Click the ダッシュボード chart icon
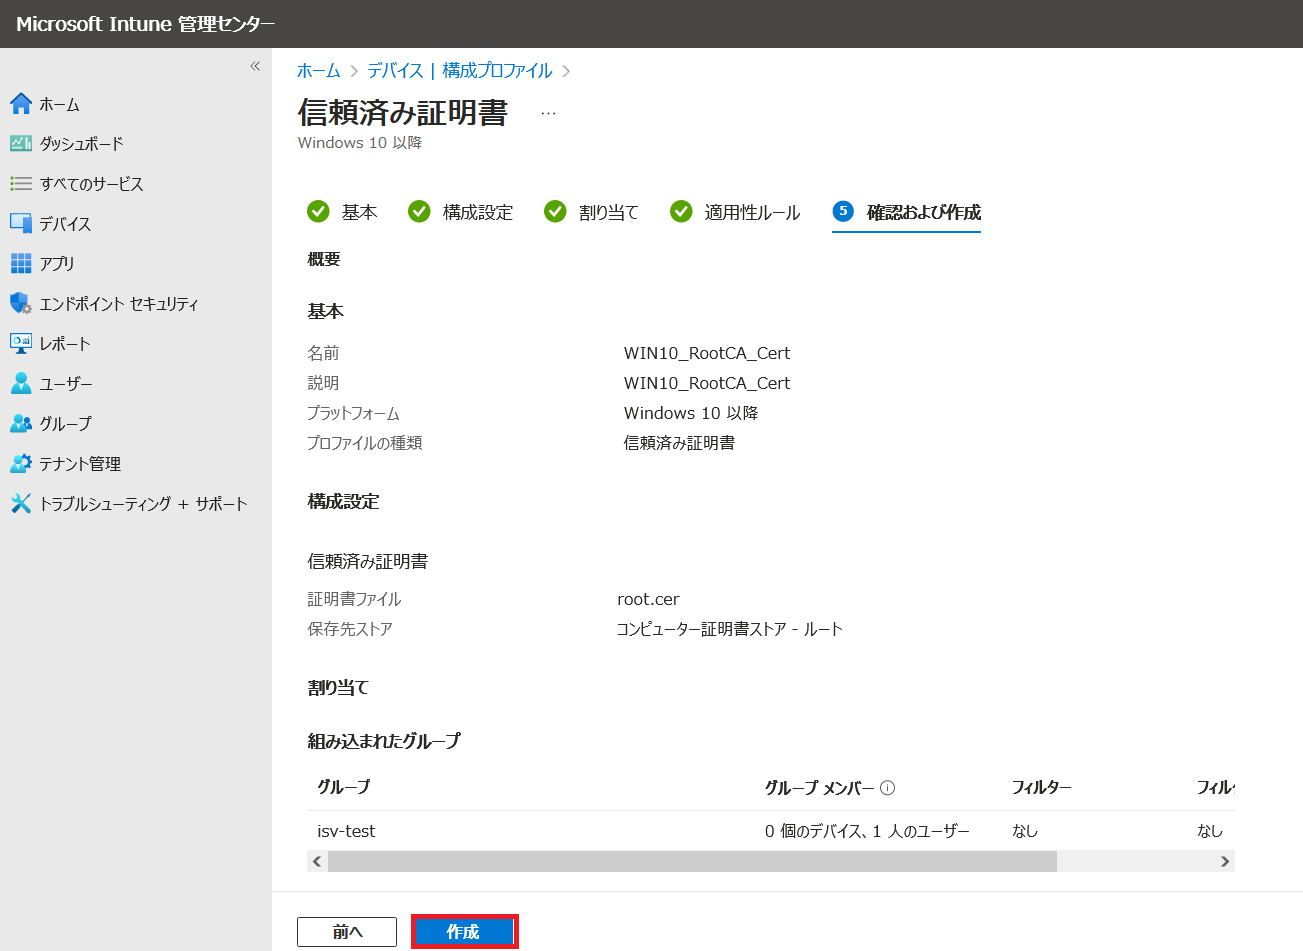The width and height of the screenshot is (1303, 951). (21, 143)
